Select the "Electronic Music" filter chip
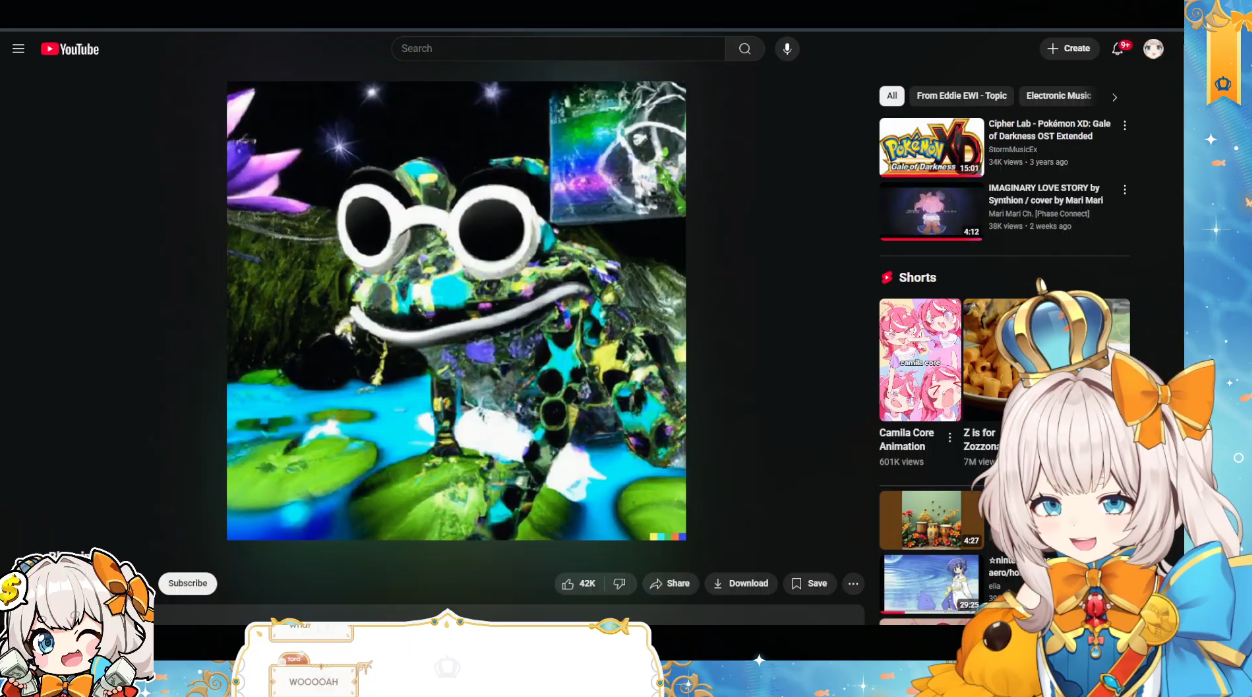This screenshot has height=697, width=1252. pos(1058,96)
